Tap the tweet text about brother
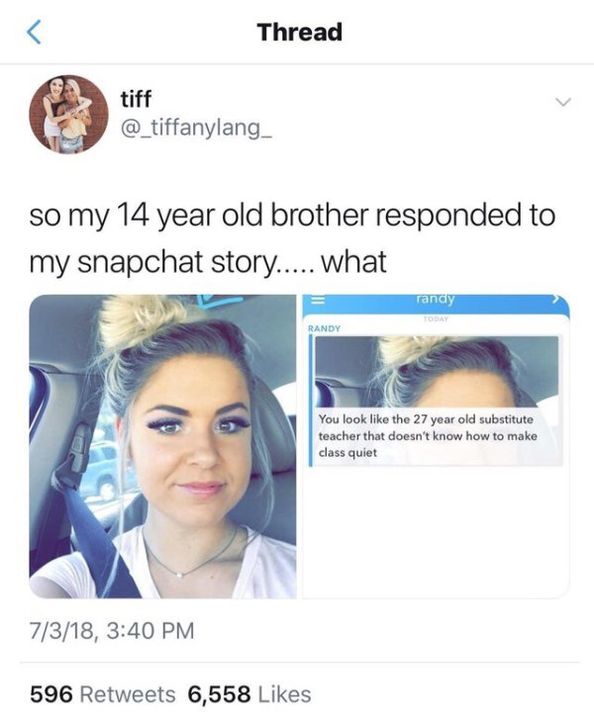Viewport: 594px width, 724px height. [x=292, y=238]
